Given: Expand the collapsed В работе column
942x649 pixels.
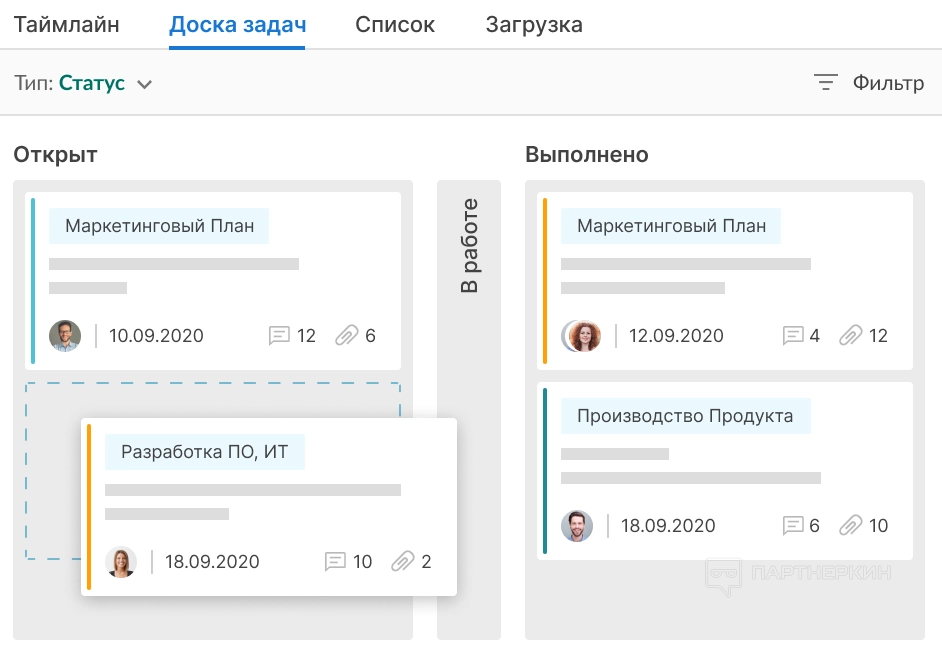Looking at the screenshot, I should 469,246.
